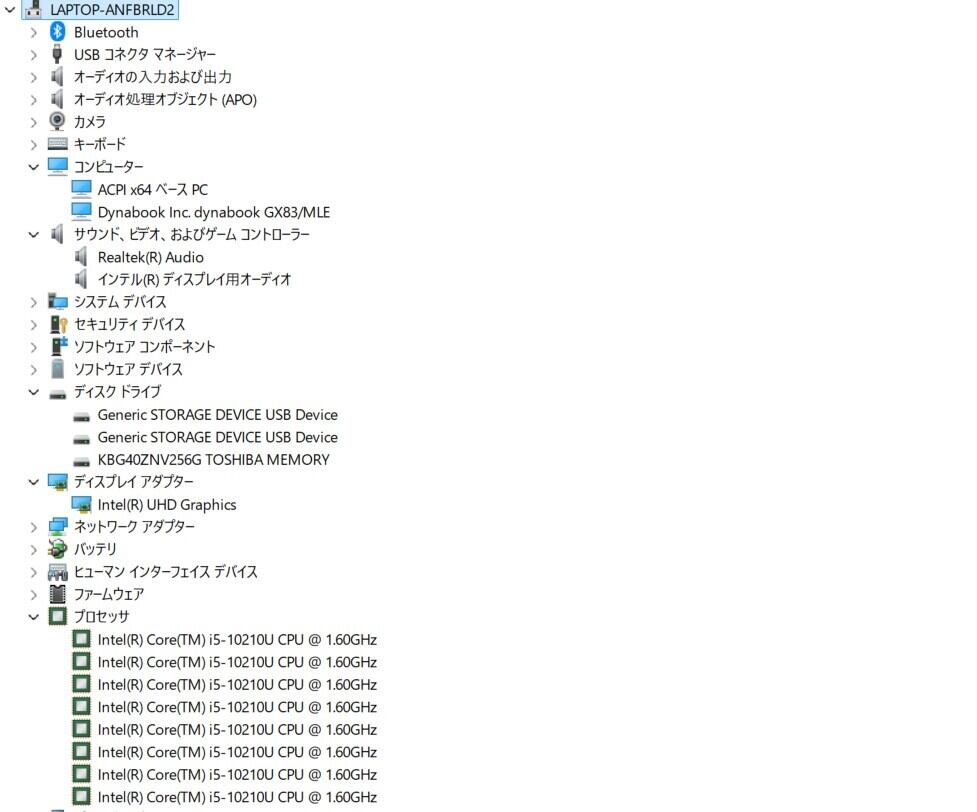Collapse the LAPTOP-ANFBRLD2 root node
Viewport: 977px width, 812px height.
click(10, 9)
